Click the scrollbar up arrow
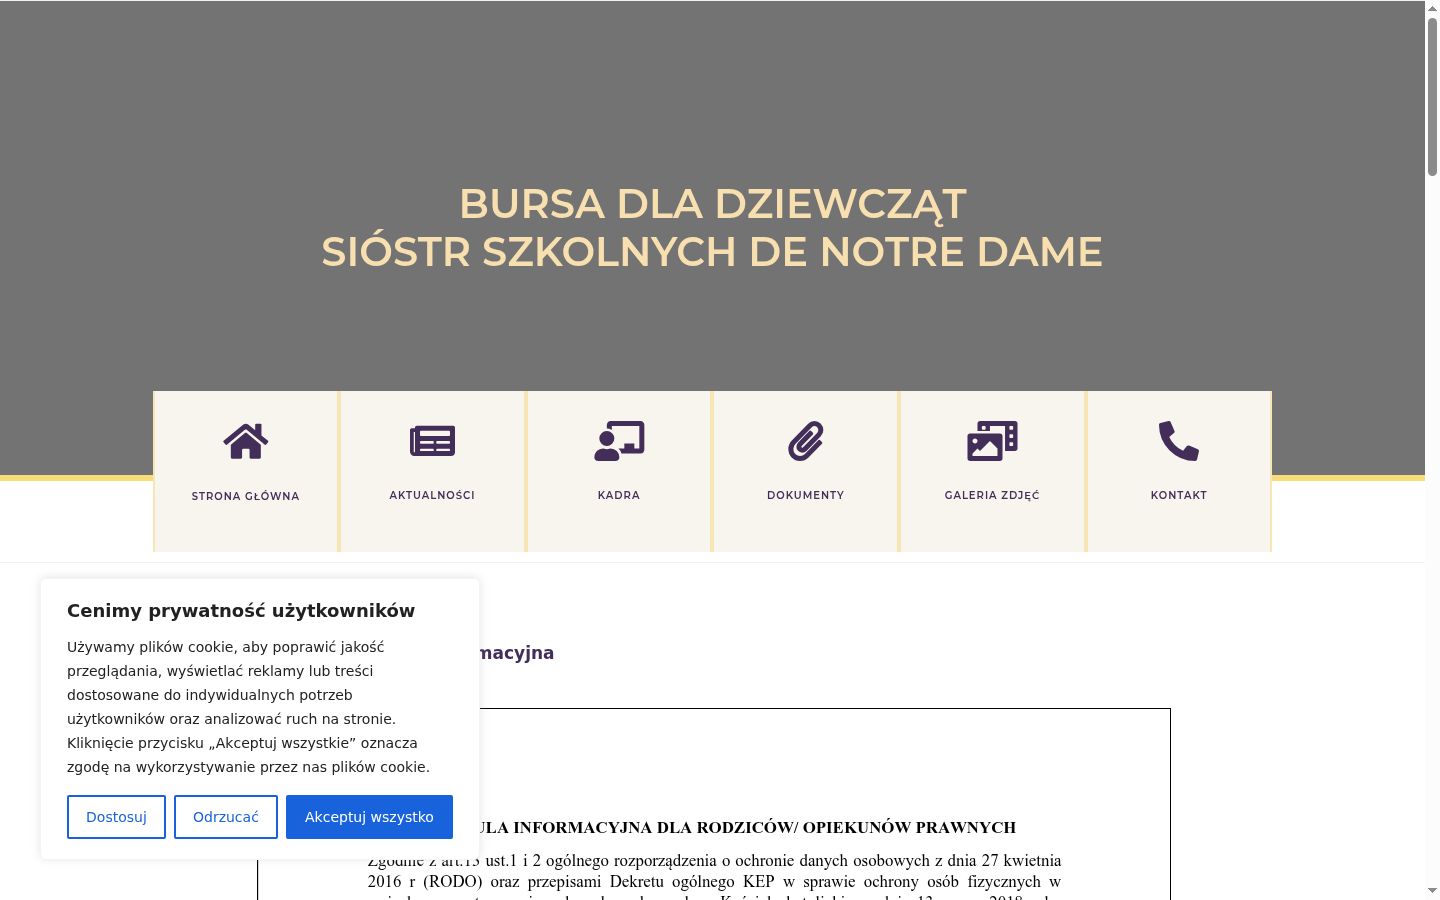The image size is (1440, 900). coord(1432,8)
